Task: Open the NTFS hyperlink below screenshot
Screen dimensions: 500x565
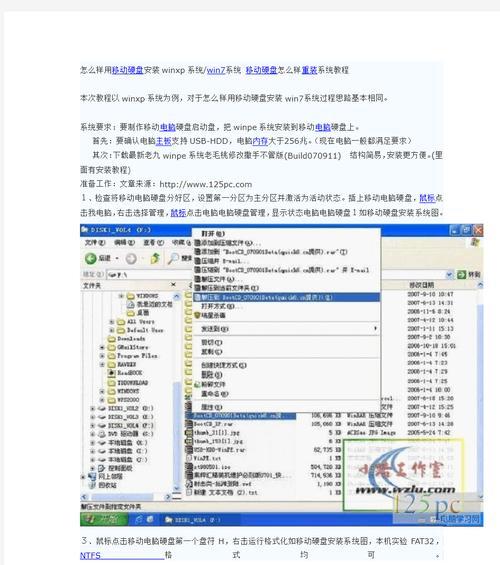Action: [x=90, y=555]
